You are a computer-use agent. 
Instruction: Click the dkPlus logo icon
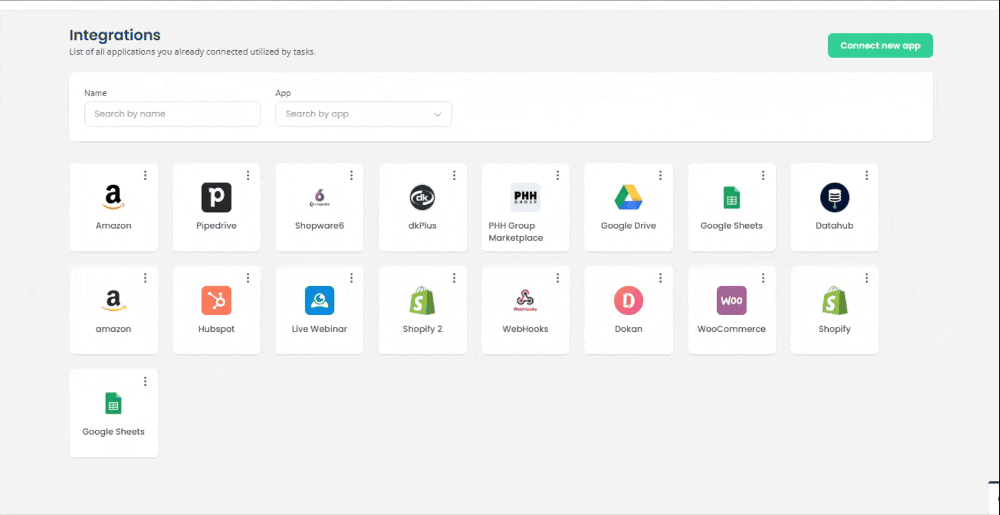[x=422, y=198]
